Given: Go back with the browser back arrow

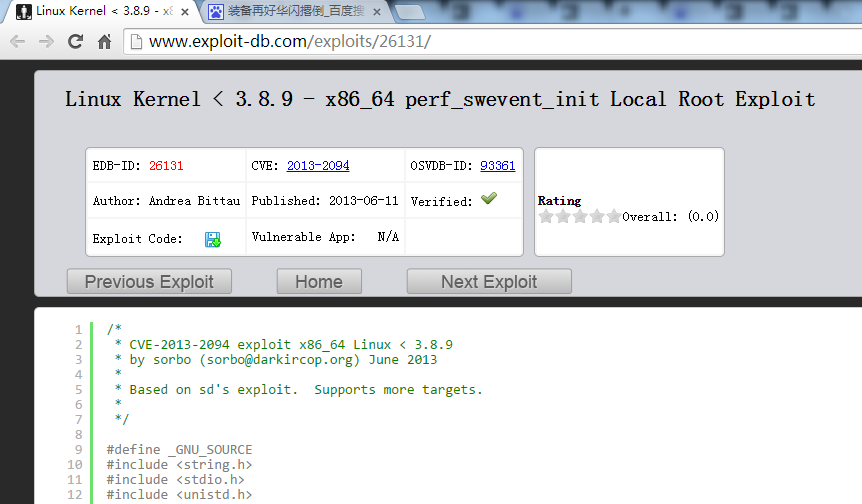Looking at the screenshot, I should coord(18,42).
